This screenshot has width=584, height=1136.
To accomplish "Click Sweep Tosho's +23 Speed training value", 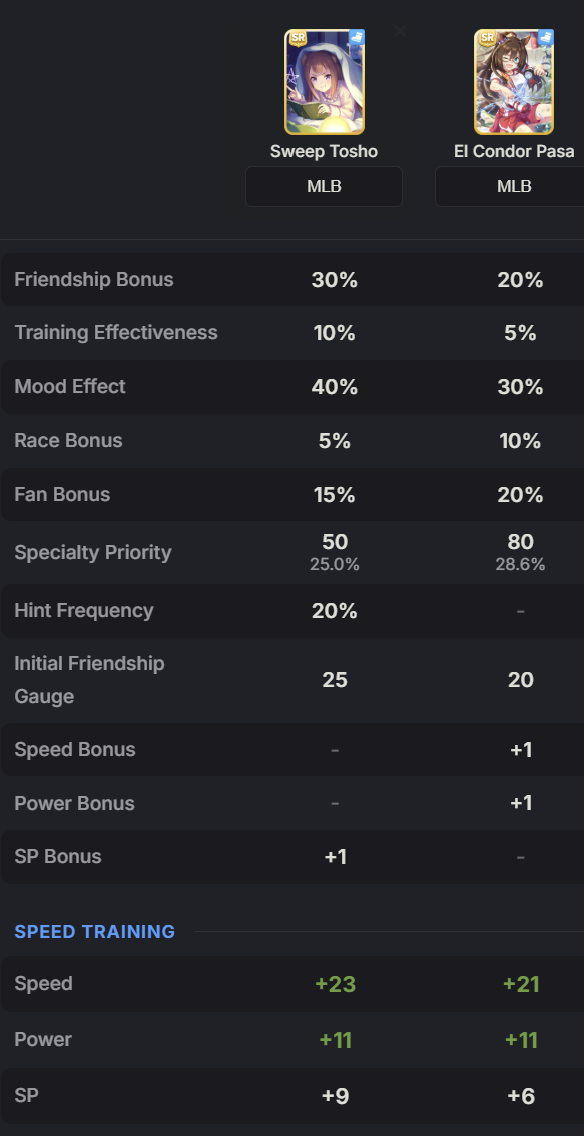I will click(x=335, y=984).
